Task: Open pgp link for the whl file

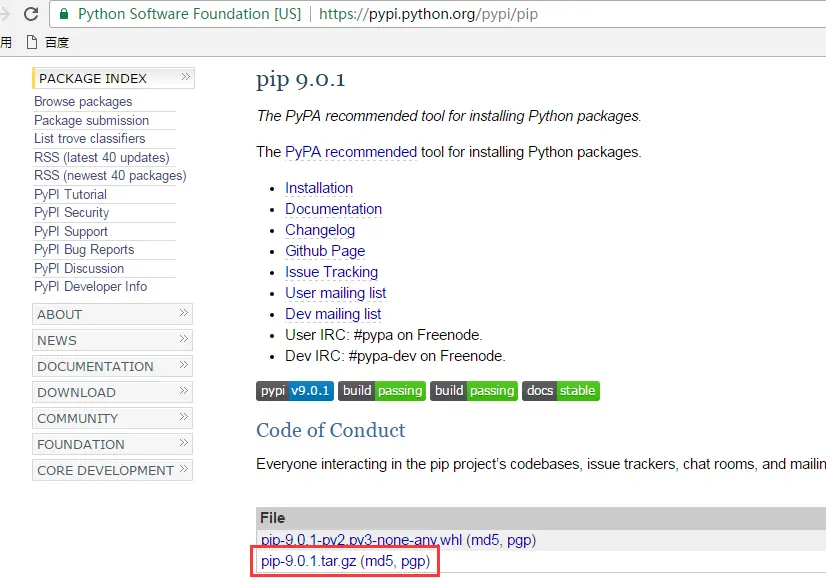Action: pyautogui.click(x=519, y=541)
